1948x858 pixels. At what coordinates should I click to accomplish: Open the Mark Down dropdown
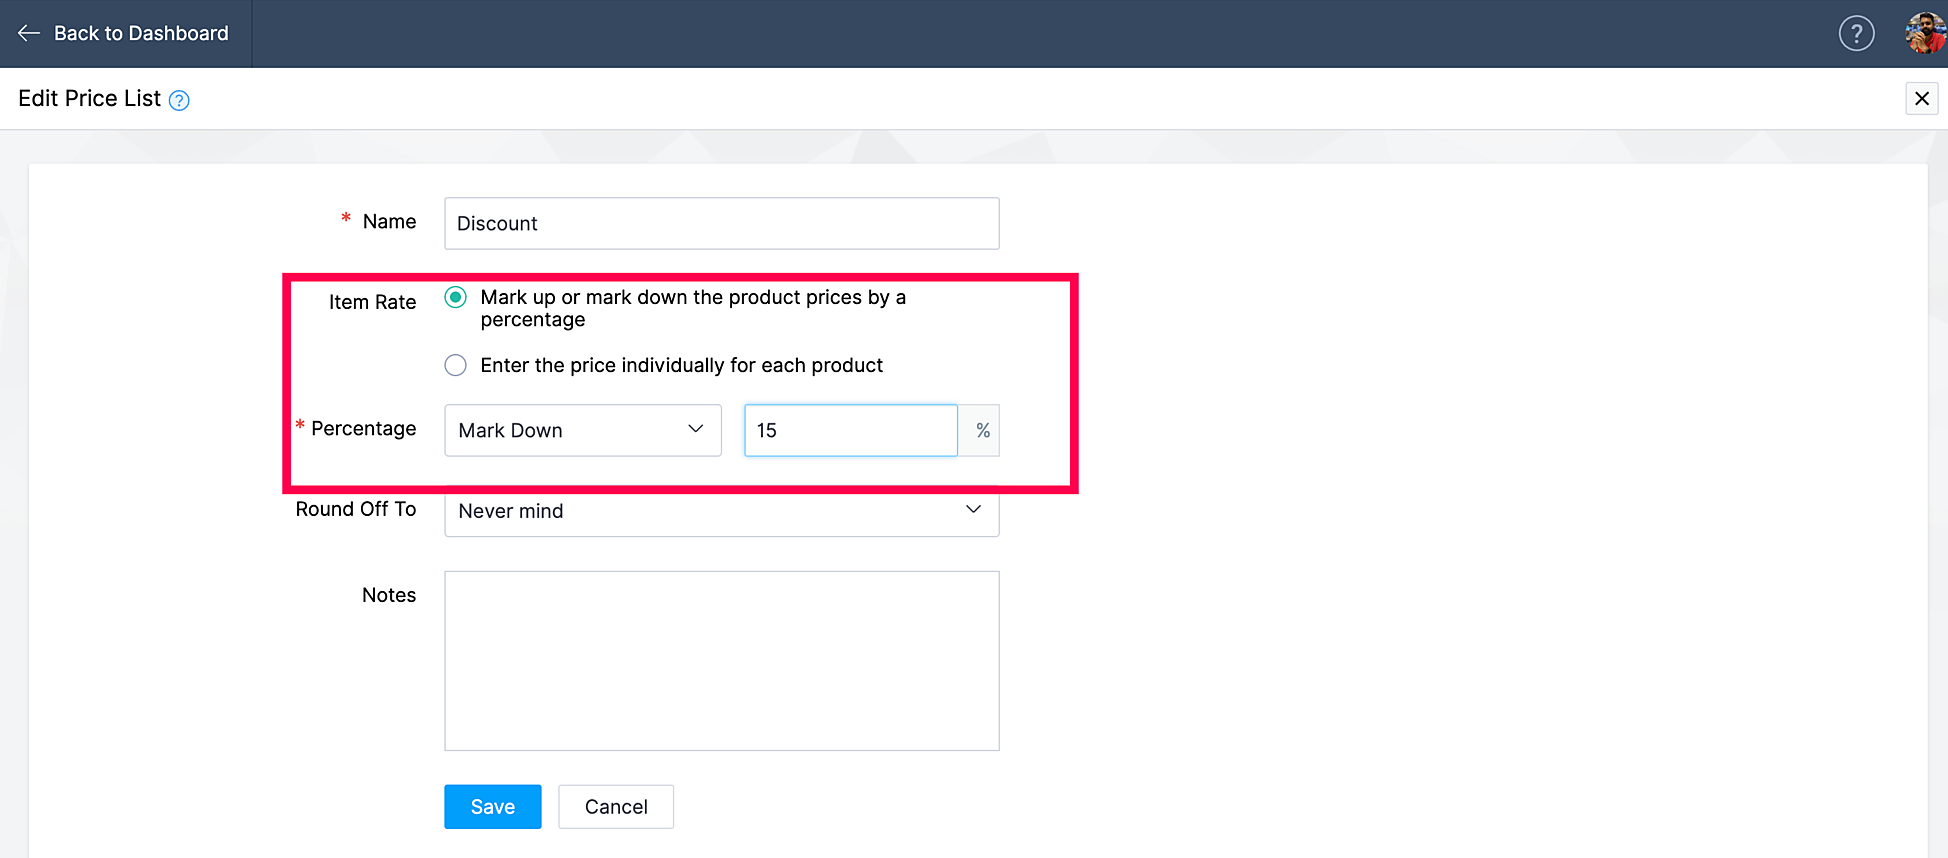tap(582, 430)
